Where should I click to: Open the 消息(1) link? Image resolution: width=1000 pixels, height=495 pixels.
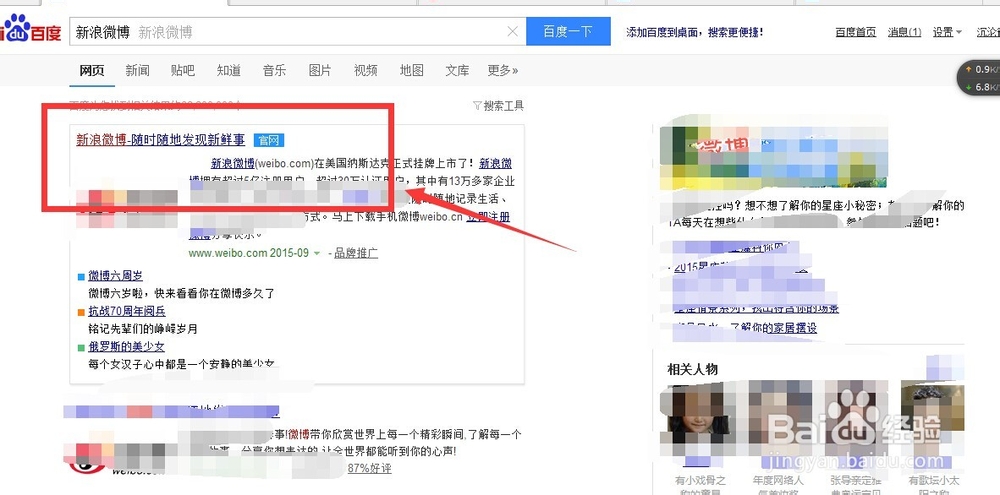point(904,32)
